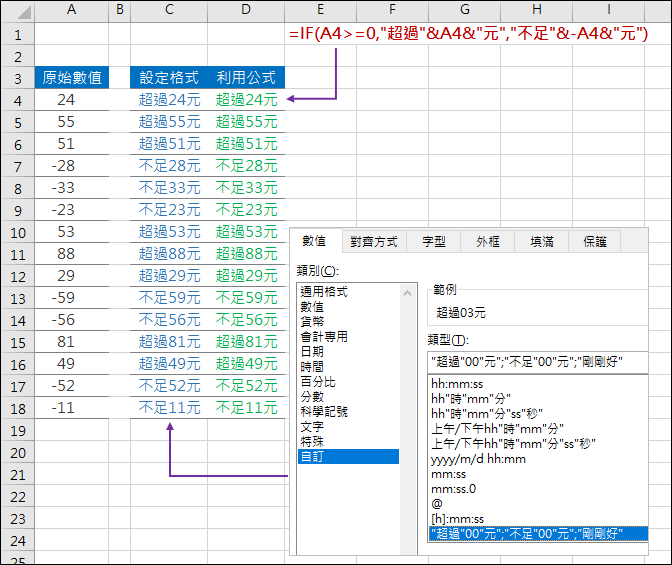The width and height of the screenshot is (672, 565).
Task: Select cell A11 with value 88
Action: coord(72,254)
